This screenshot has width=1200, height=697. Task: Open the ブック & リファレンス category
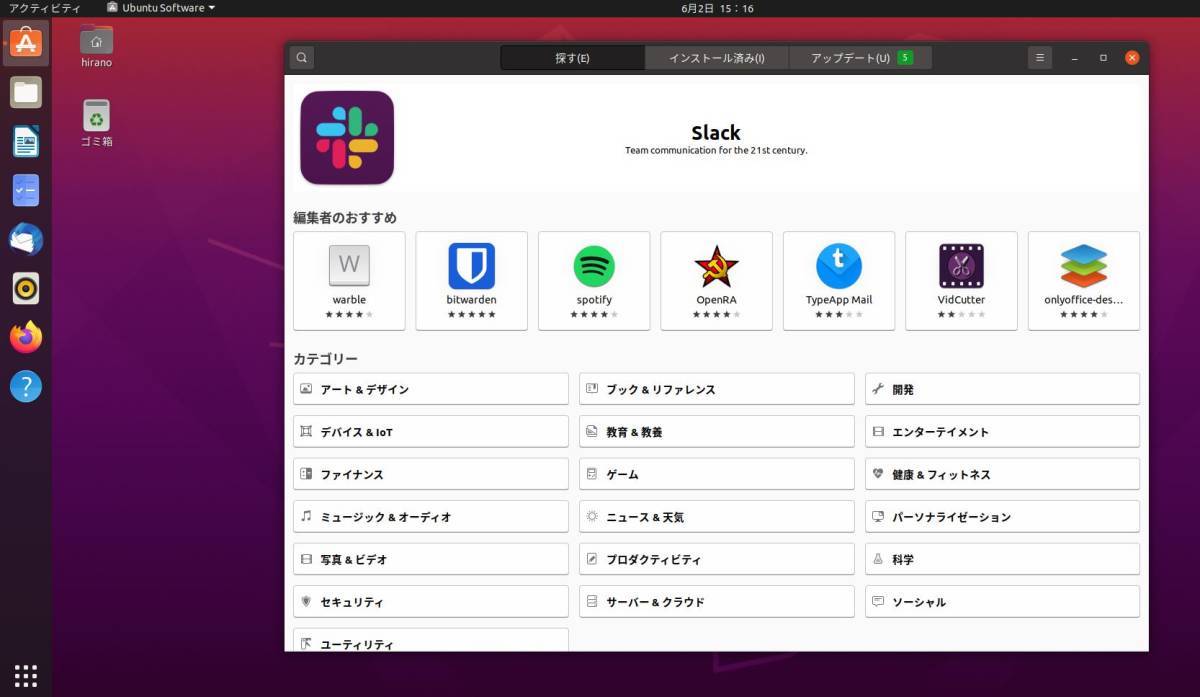[717, 389]
